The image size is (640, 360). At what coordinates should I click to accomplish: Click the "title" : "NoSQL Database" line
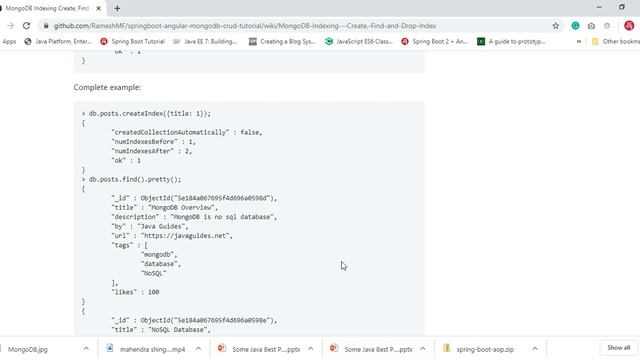161,329
